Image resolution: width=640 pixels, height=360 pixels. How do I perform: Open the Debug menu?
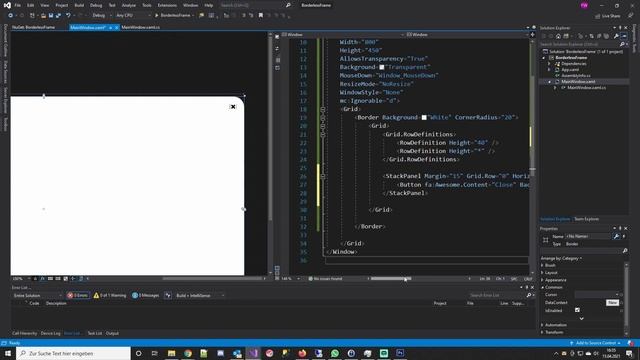96,5
